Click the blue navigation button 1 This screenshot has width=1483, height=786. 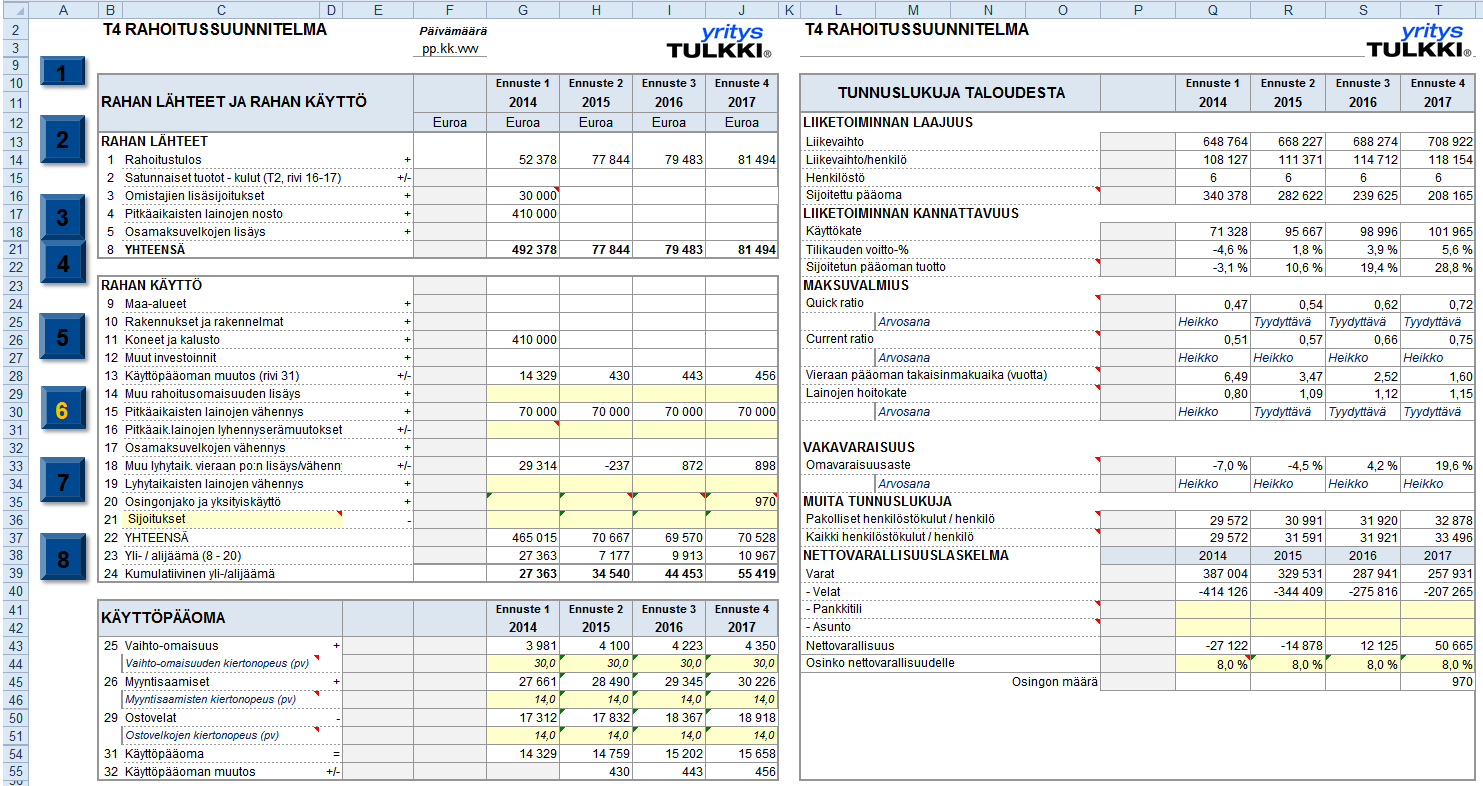(x=63, y=74)
